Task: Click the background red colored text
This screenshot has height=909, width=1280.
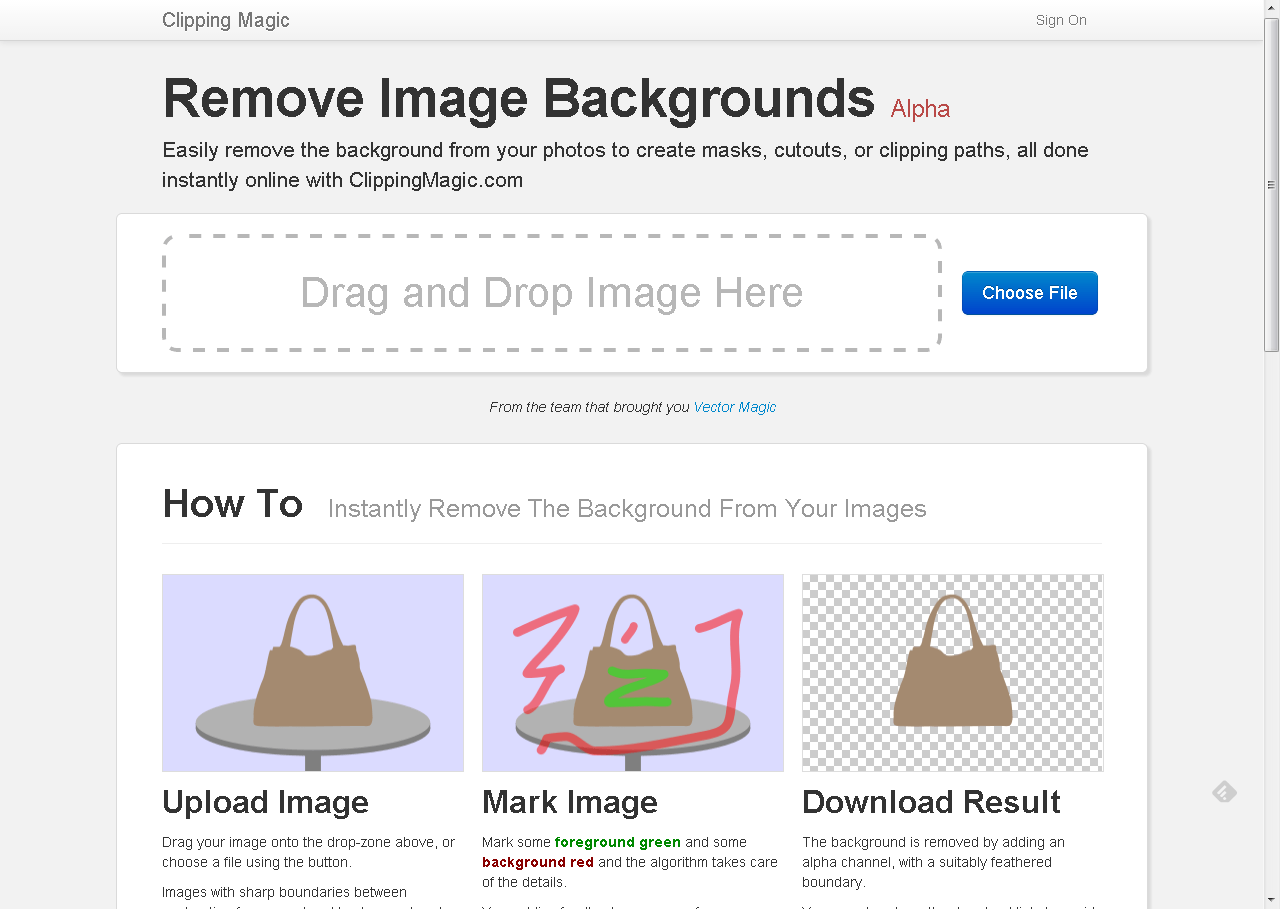Action: (537, 862)
